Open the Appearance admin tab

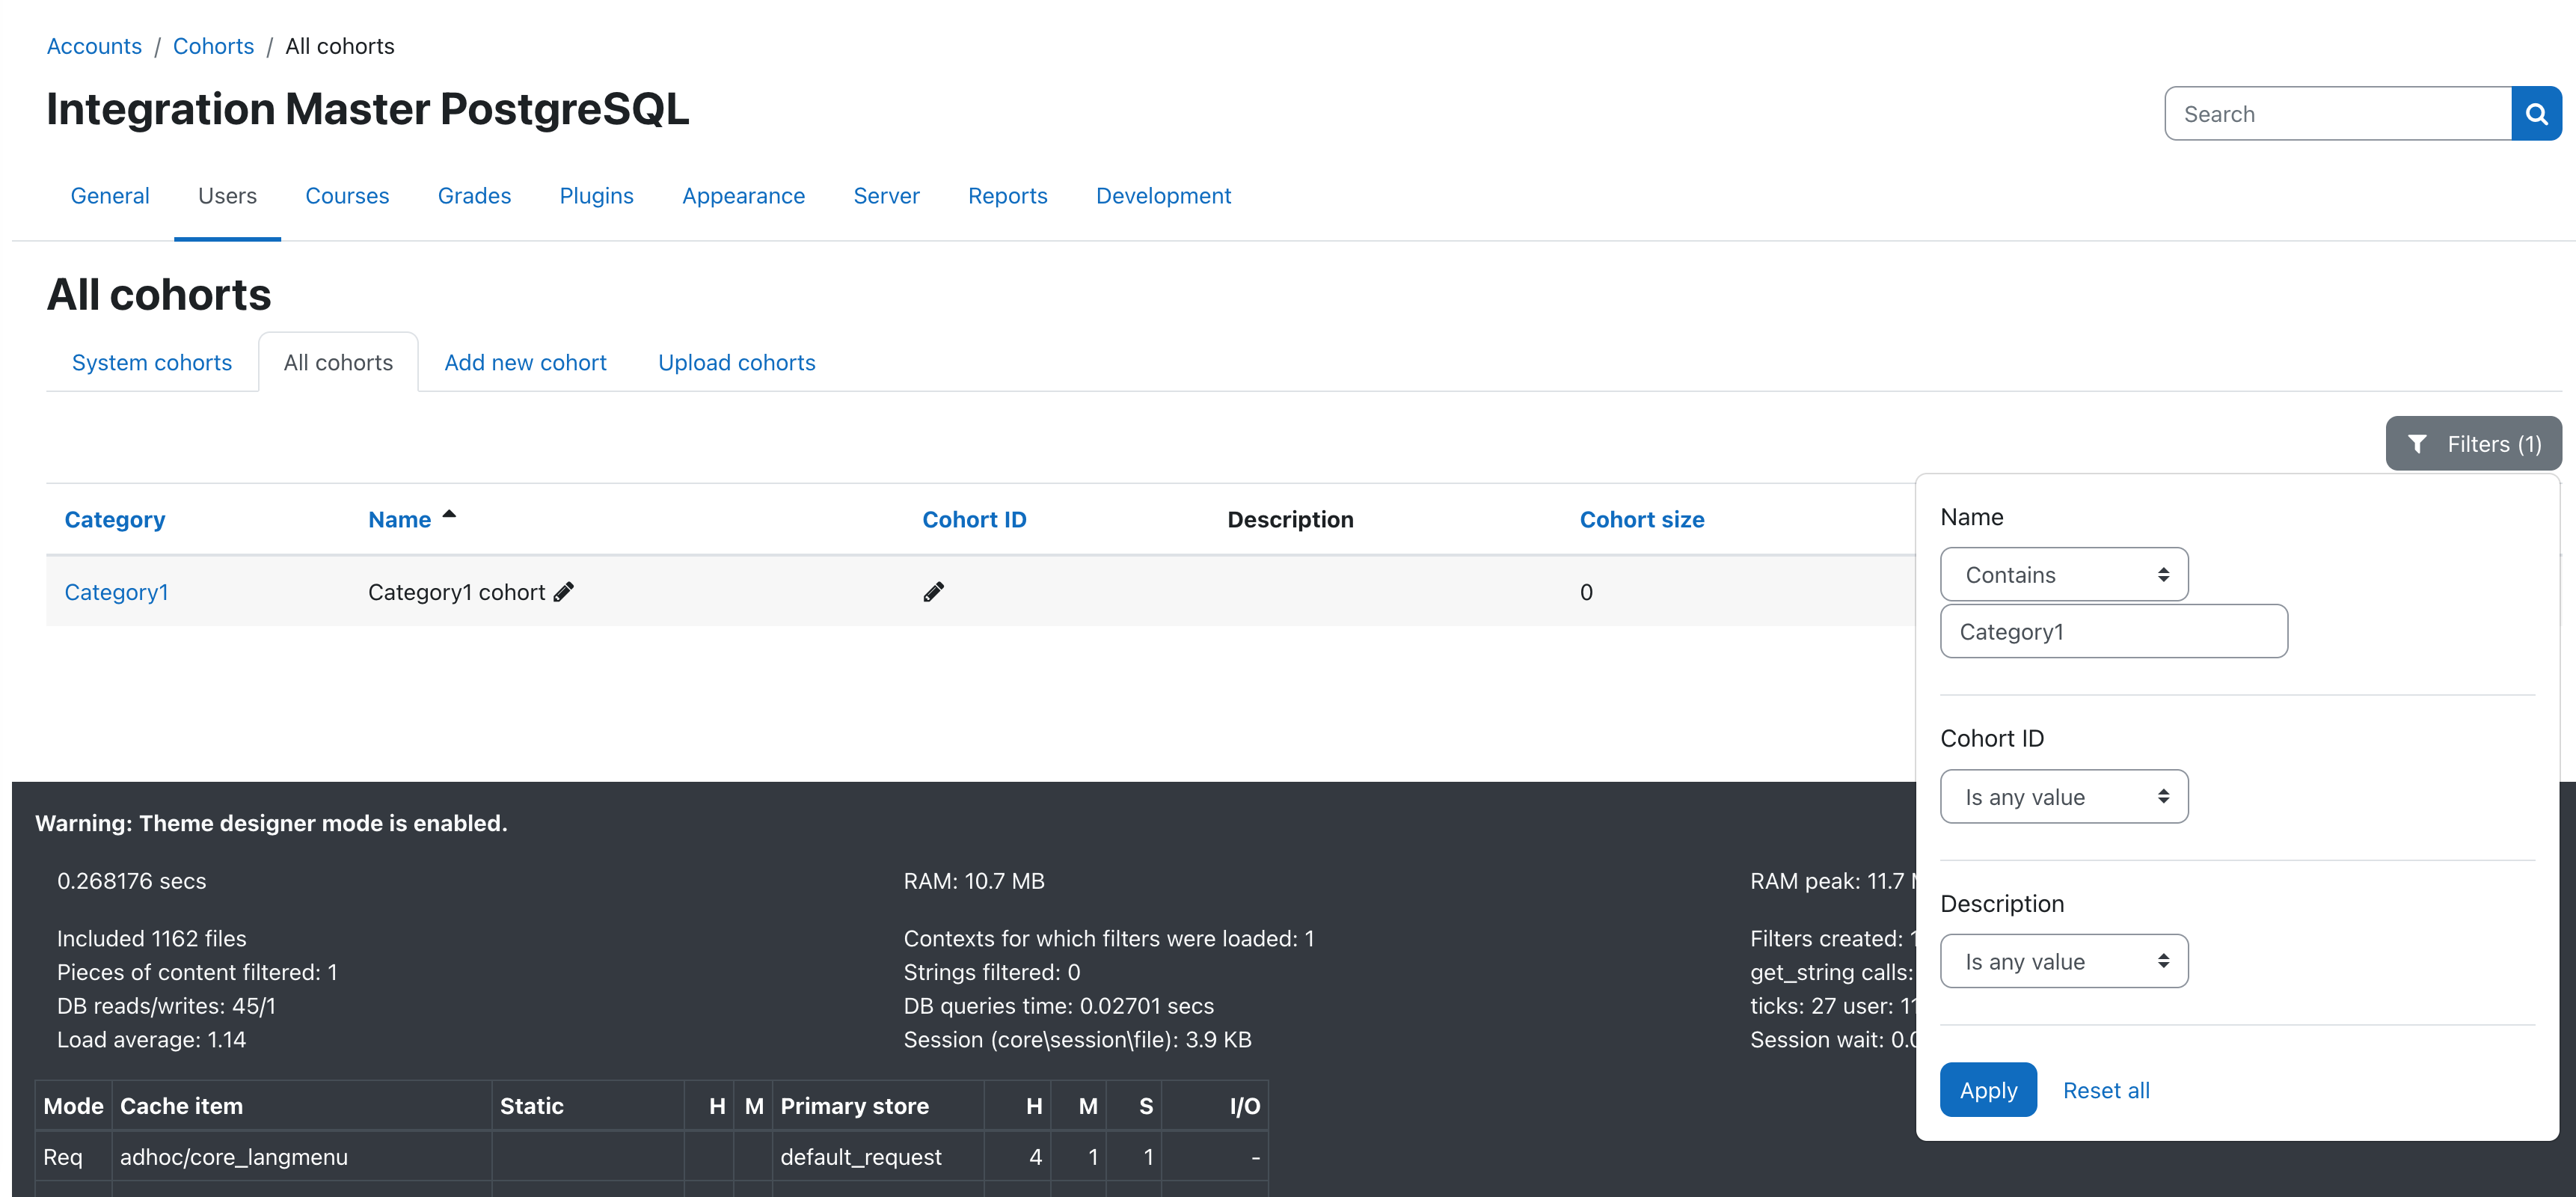tap(743, 196)
